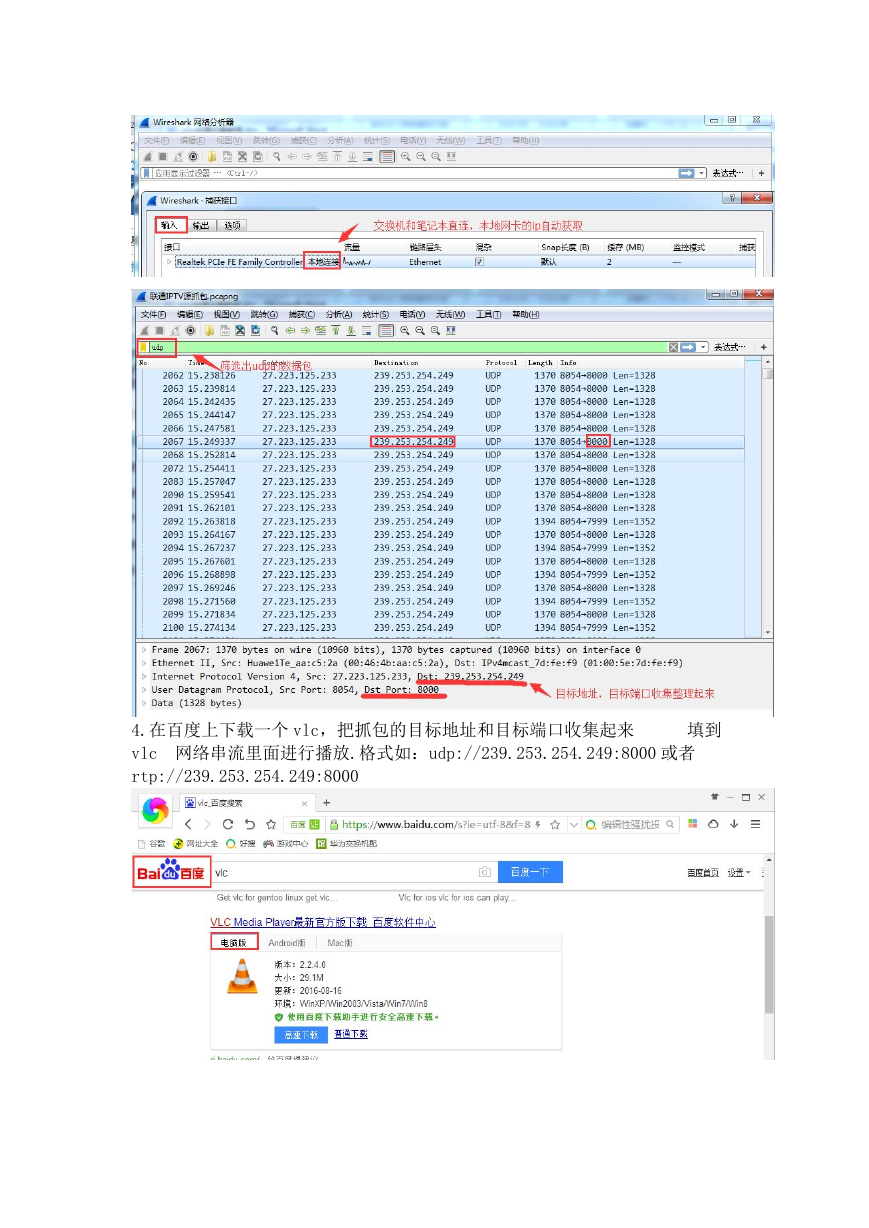This screenshot has height=1228, width=869.
Task: Open the filter dropdown in the upper Wireshark window
Action: 702,173
